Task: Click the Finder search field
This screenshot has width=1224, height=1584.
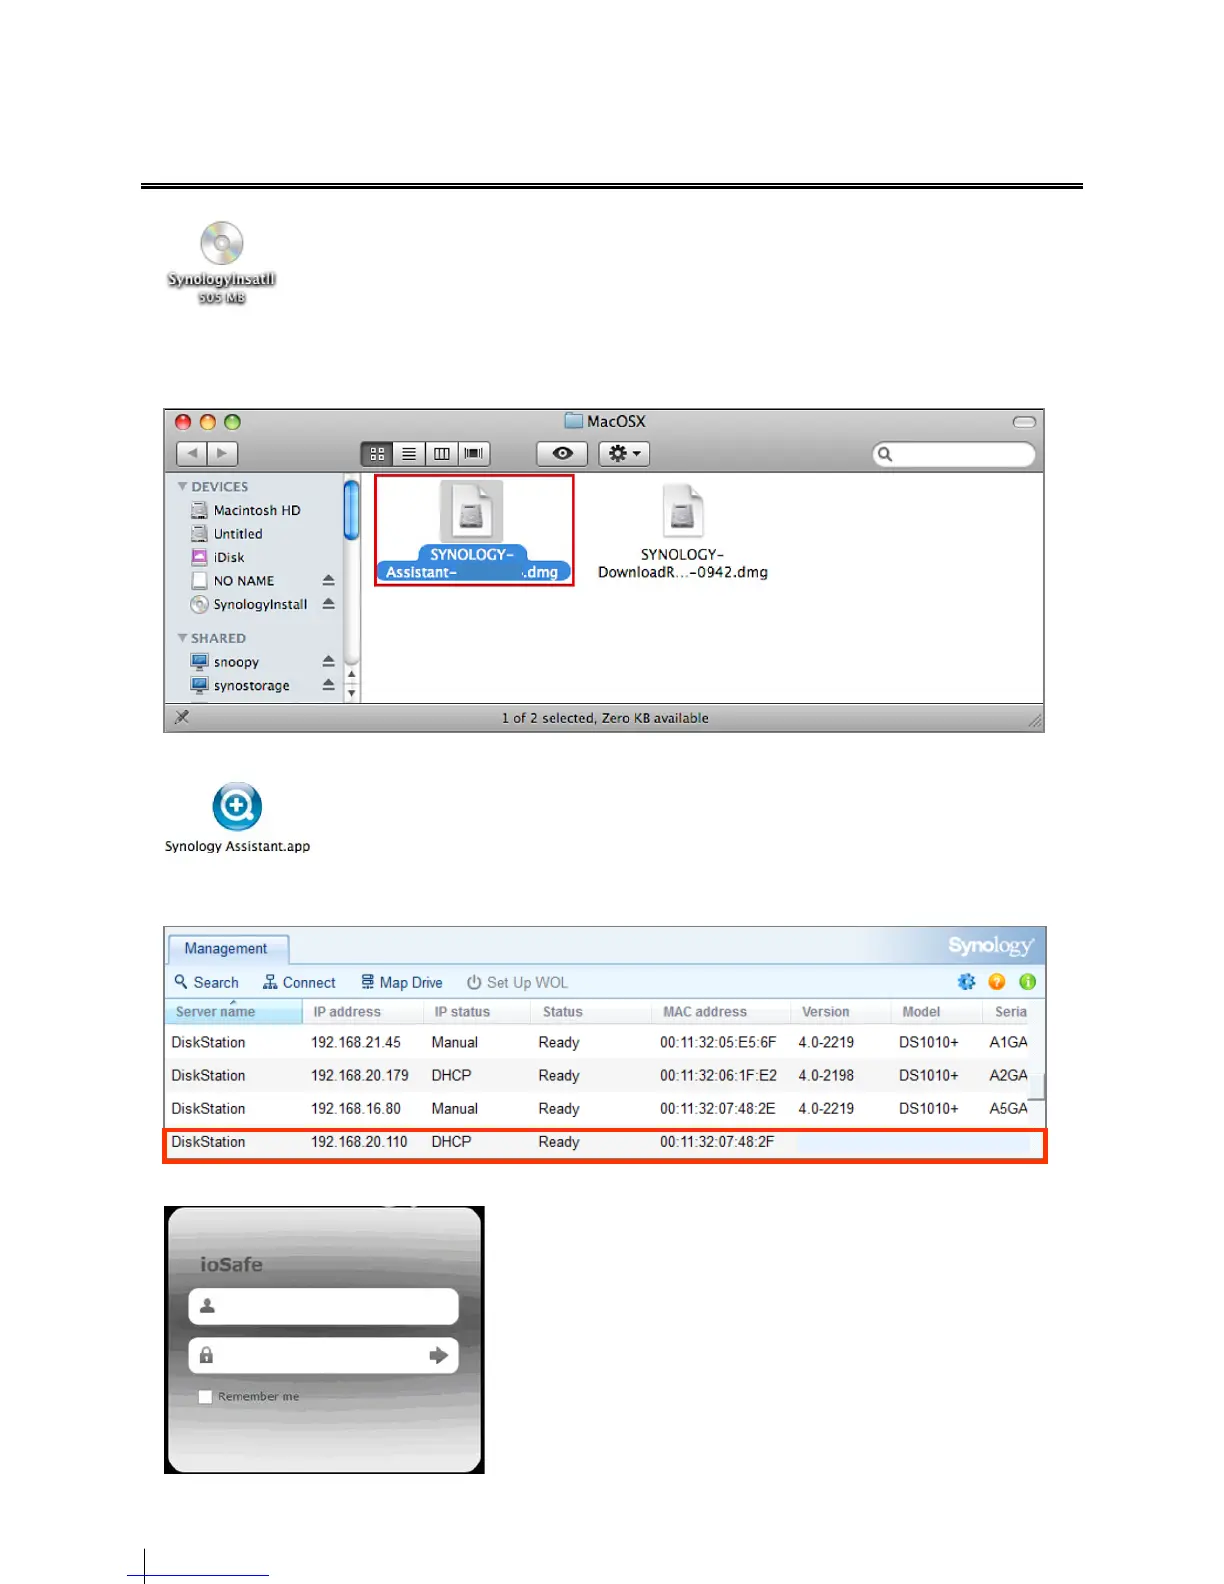Action: pos(954,455)
